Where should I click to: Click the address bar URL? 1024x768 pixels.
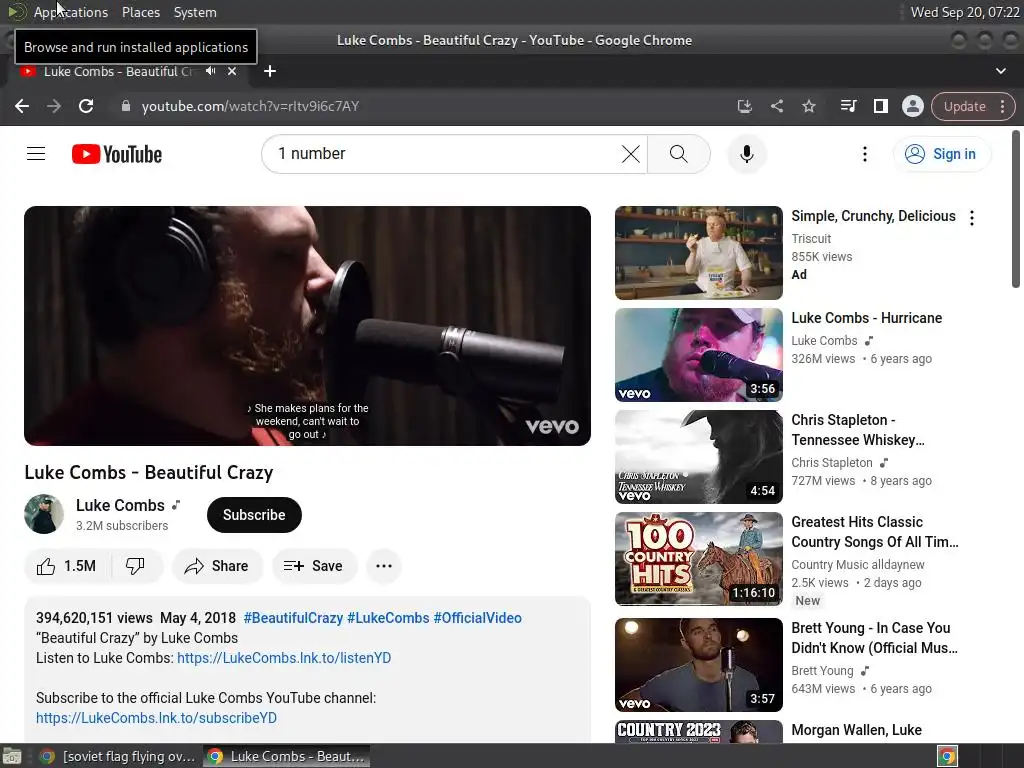(x=250, y=106)
